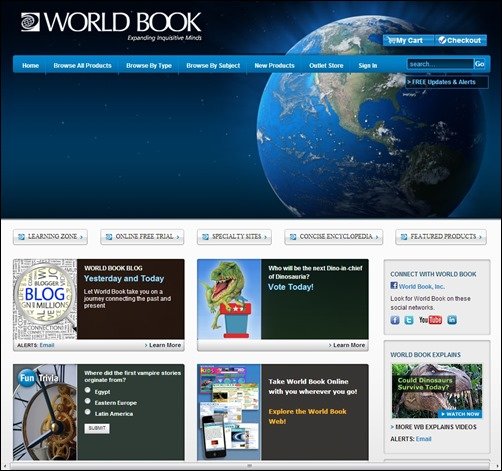Click the World Book globe logo icon
502x471 pixels.
coord(30,22)
